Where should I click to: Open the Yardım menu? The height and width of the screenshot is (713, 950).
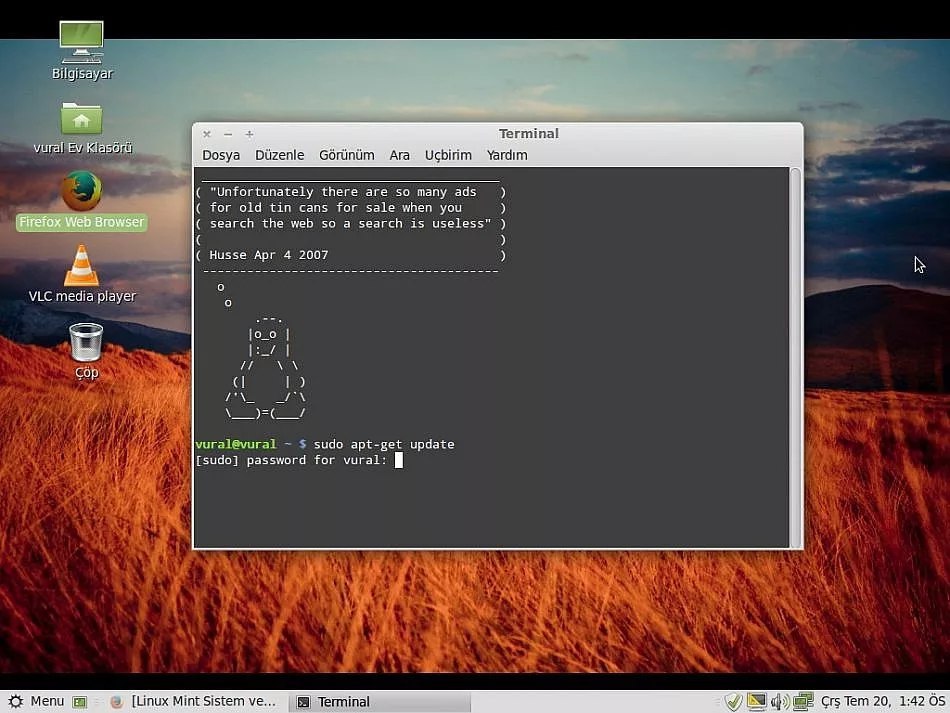507,155
